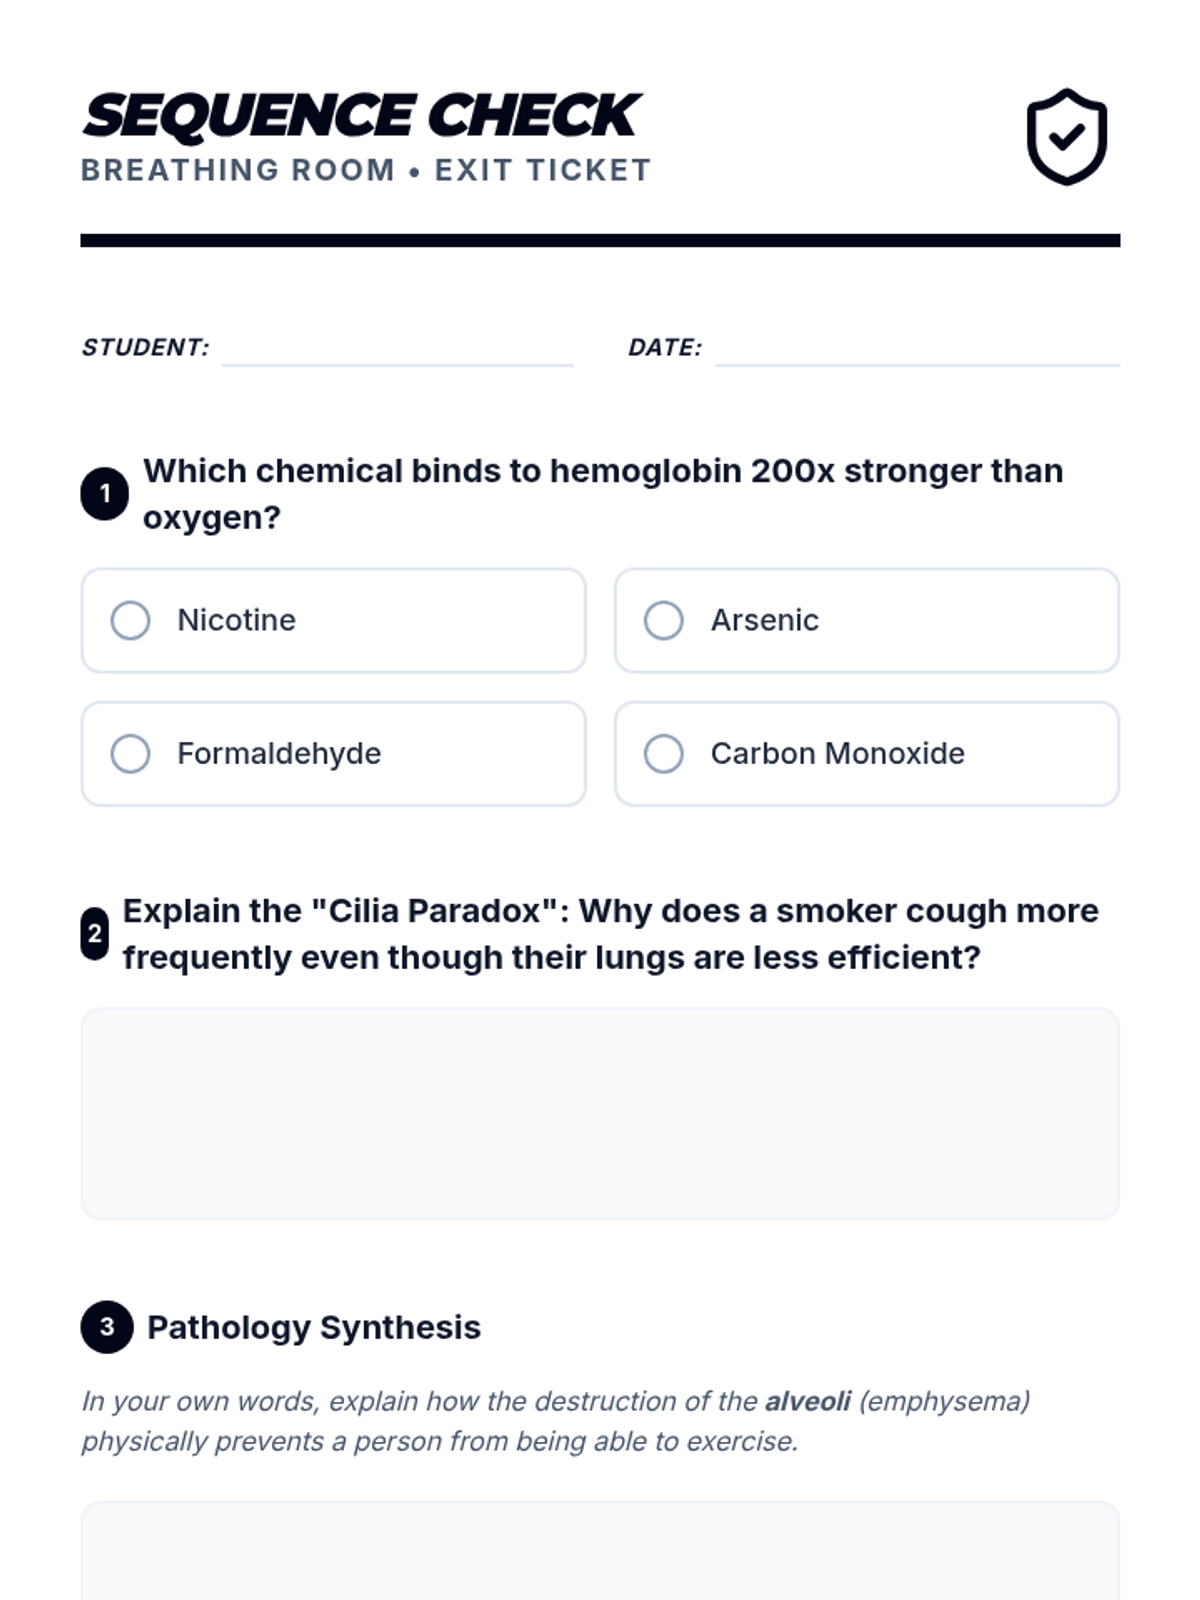This screenshot has height=1600, width=1200.
Task: Click the shield checkmark icon
Action: (x=1066, y=137)
